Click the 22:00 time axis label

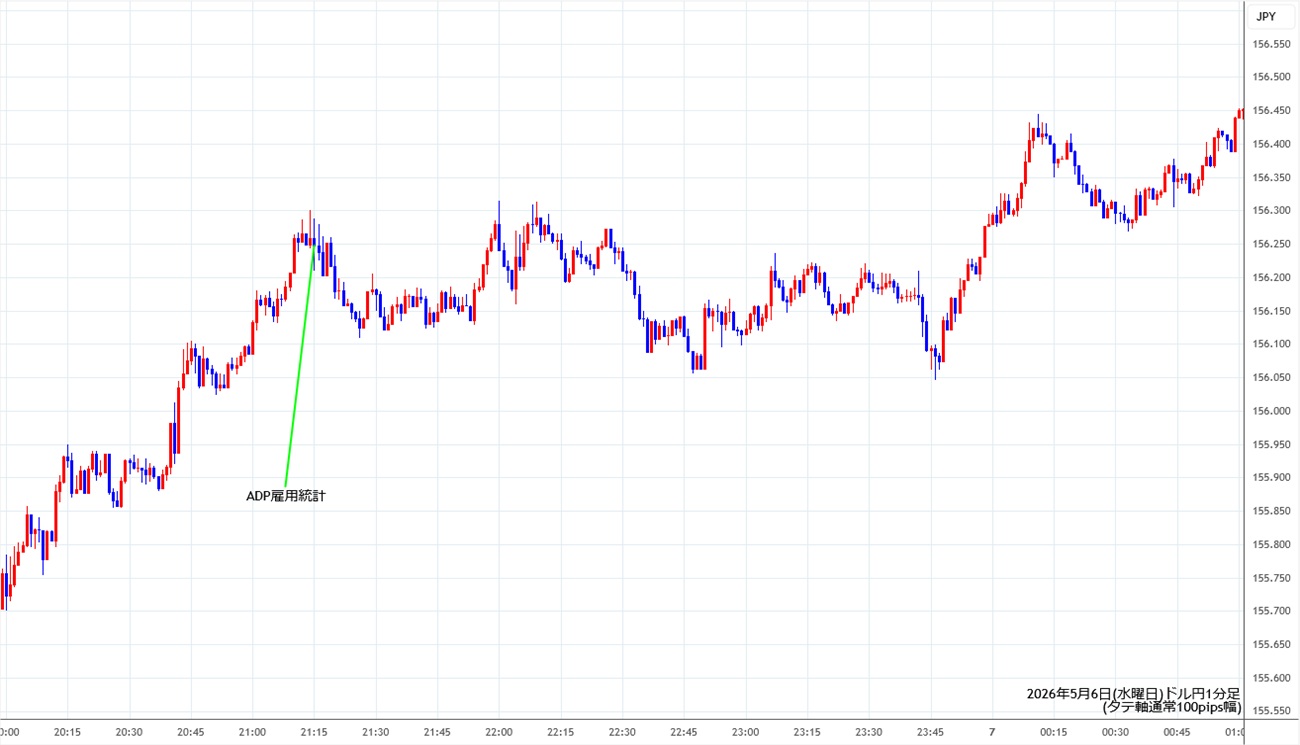pyautogui.click(x=498, y=732)
